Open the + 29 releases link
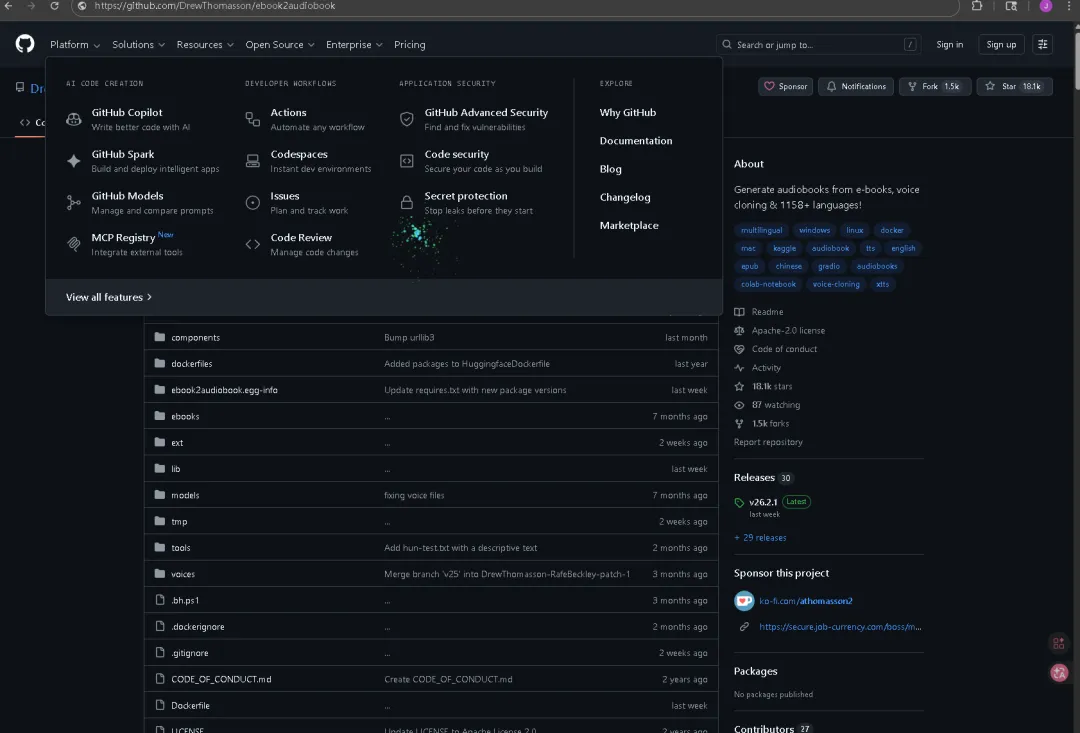1080x733 pixels. pyautogui.click(x=760, y=537)
